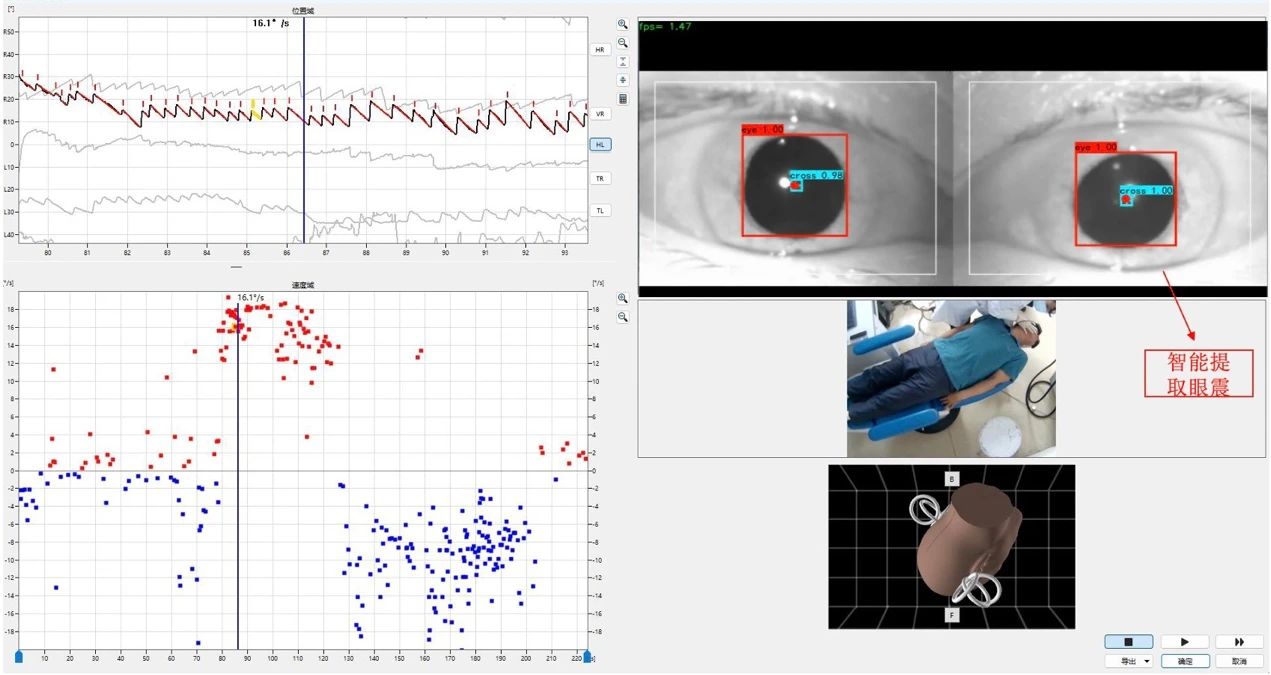The image size is (1271, 675).
Task: Toggle the HL trace channel
Action: coord(600,145)
